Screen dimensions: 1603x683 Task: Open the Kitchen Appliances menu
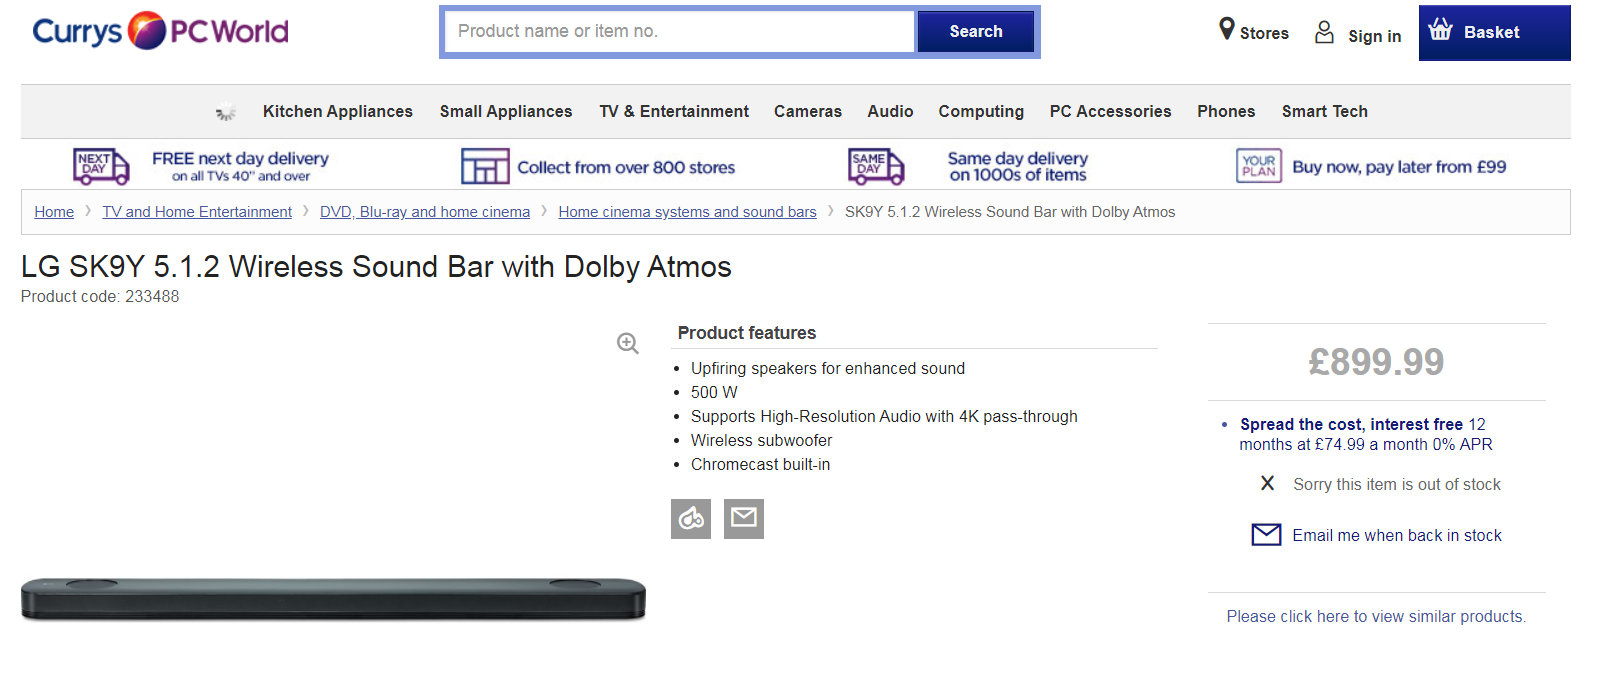point(337,111)
